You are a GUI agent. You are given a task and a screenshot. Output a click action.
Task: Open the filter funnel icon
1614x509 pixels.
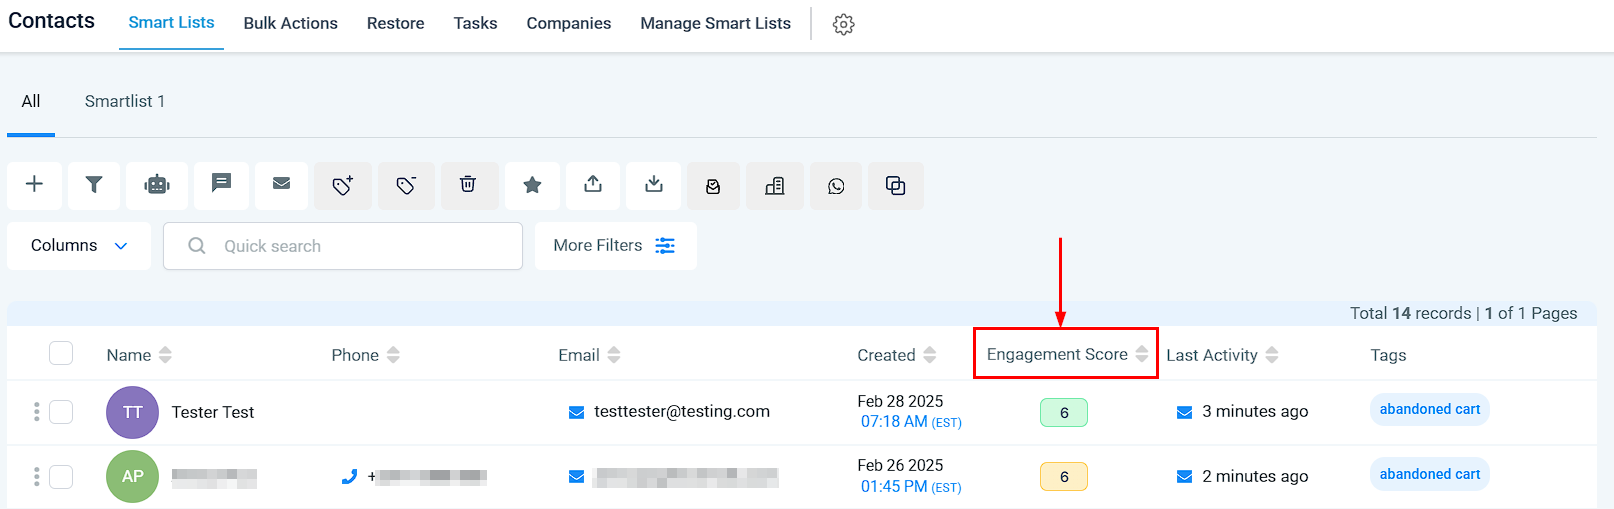coord(94,185)
